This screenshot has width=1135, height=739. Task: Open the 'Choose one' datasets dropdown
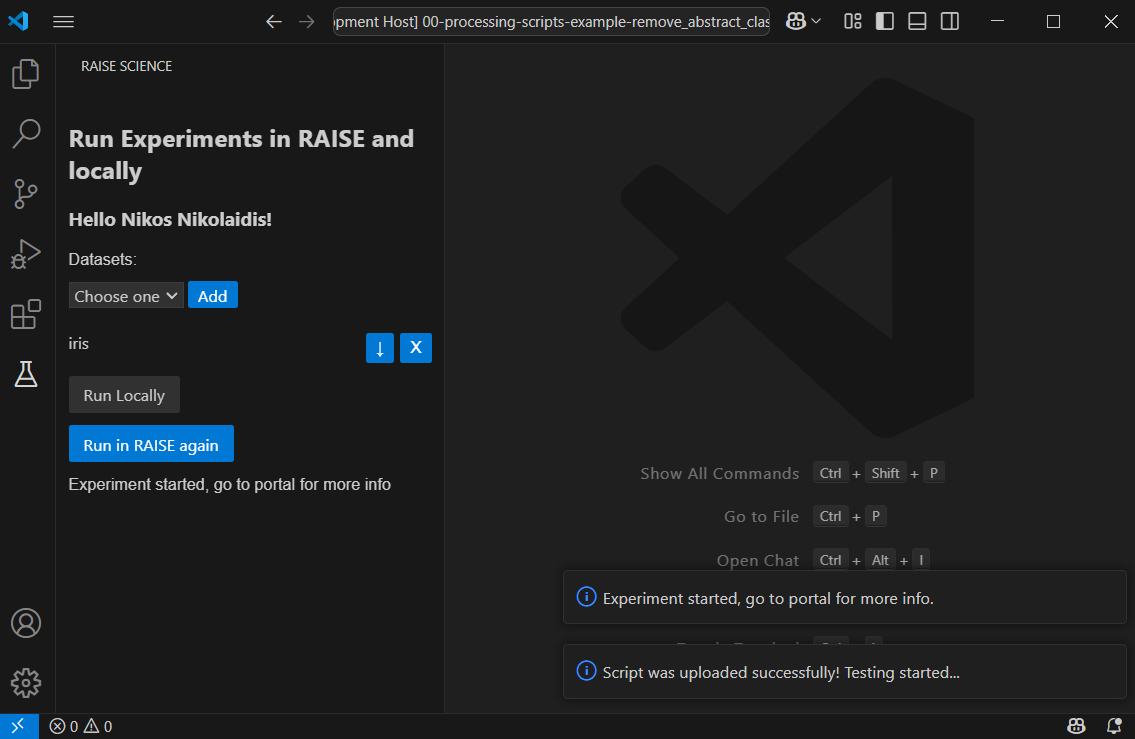126,296
